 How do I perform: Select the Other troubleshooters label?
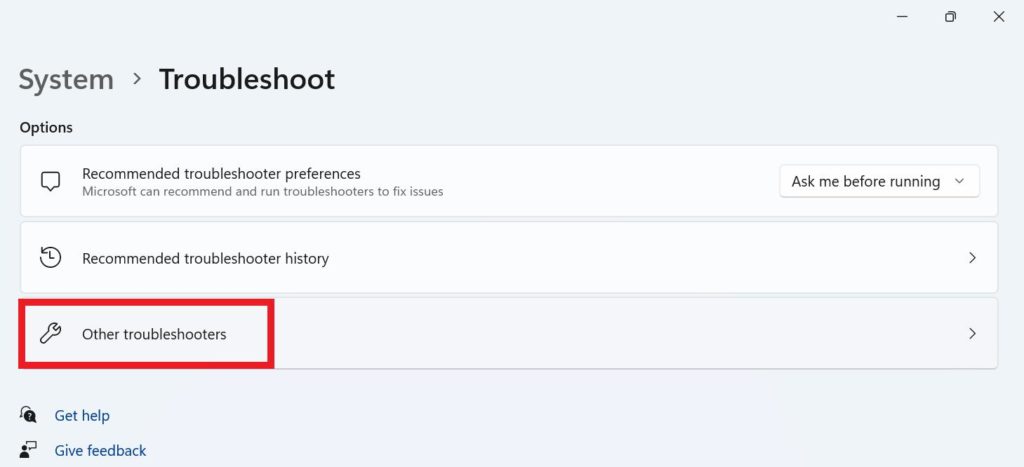tap(154, 334)
